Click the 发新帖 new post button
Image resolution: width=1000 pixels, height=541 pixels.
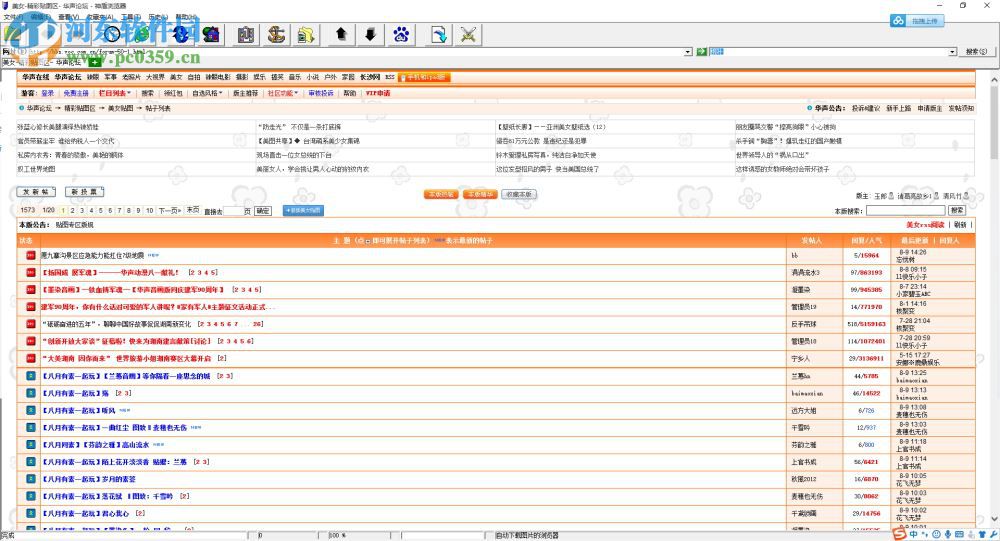37,191
